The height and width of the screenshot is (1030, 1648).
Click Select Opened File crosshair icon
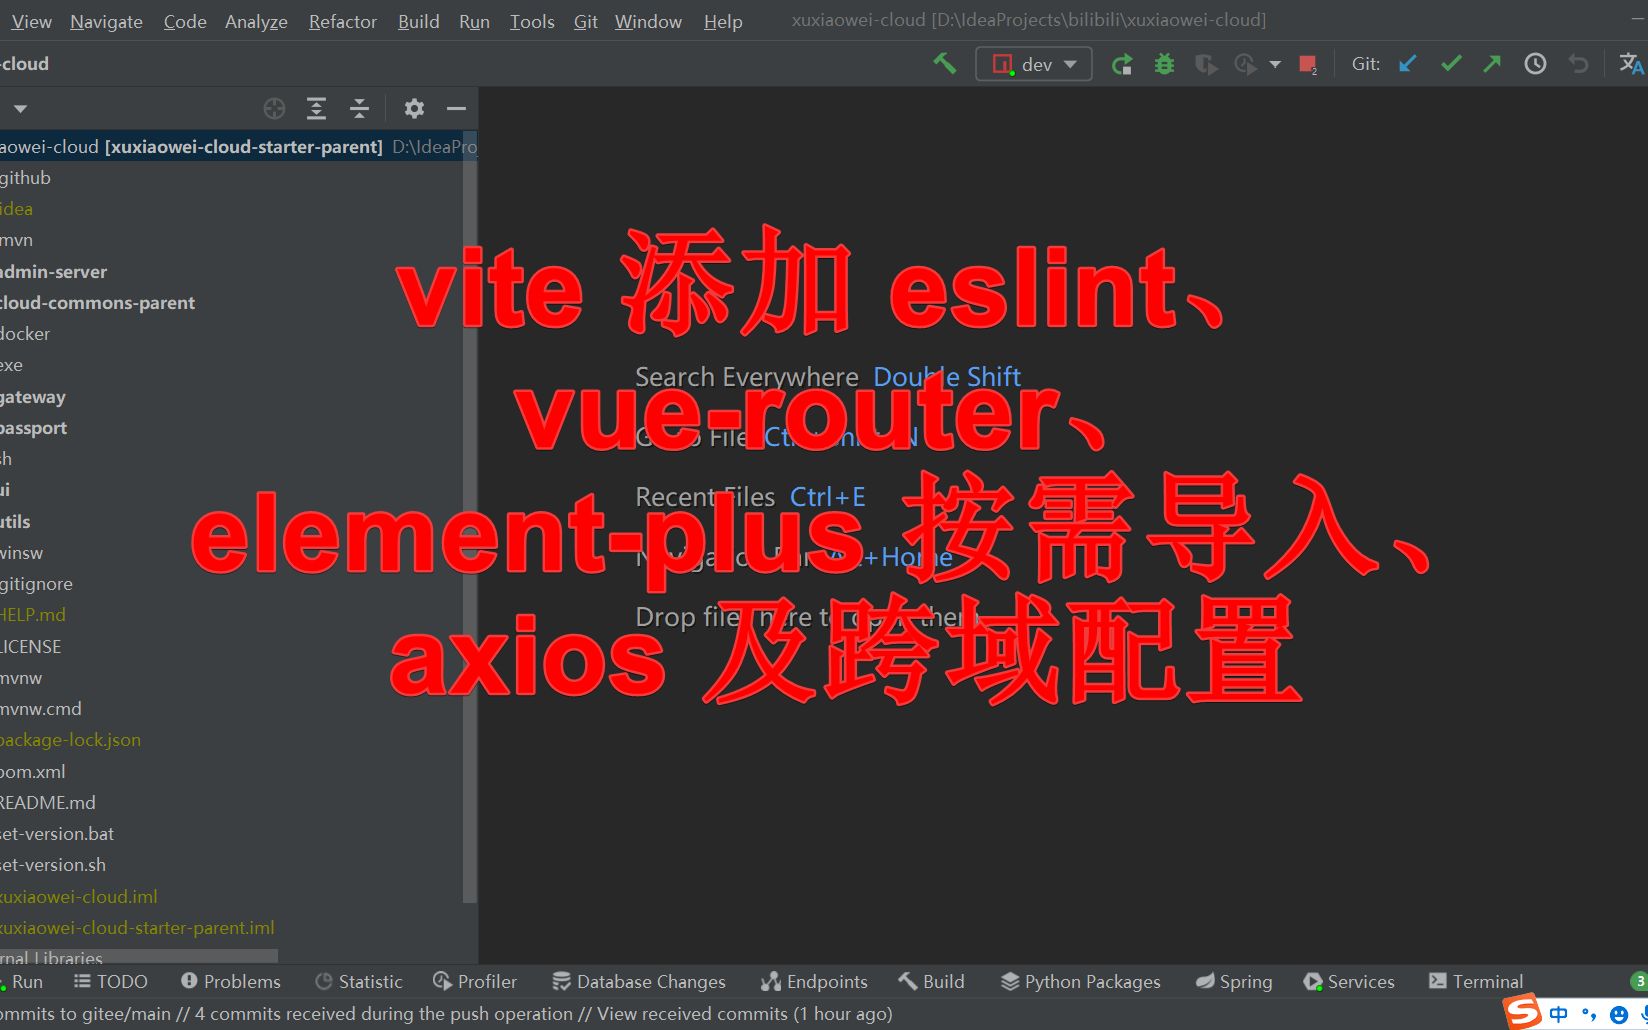point(274,108)
